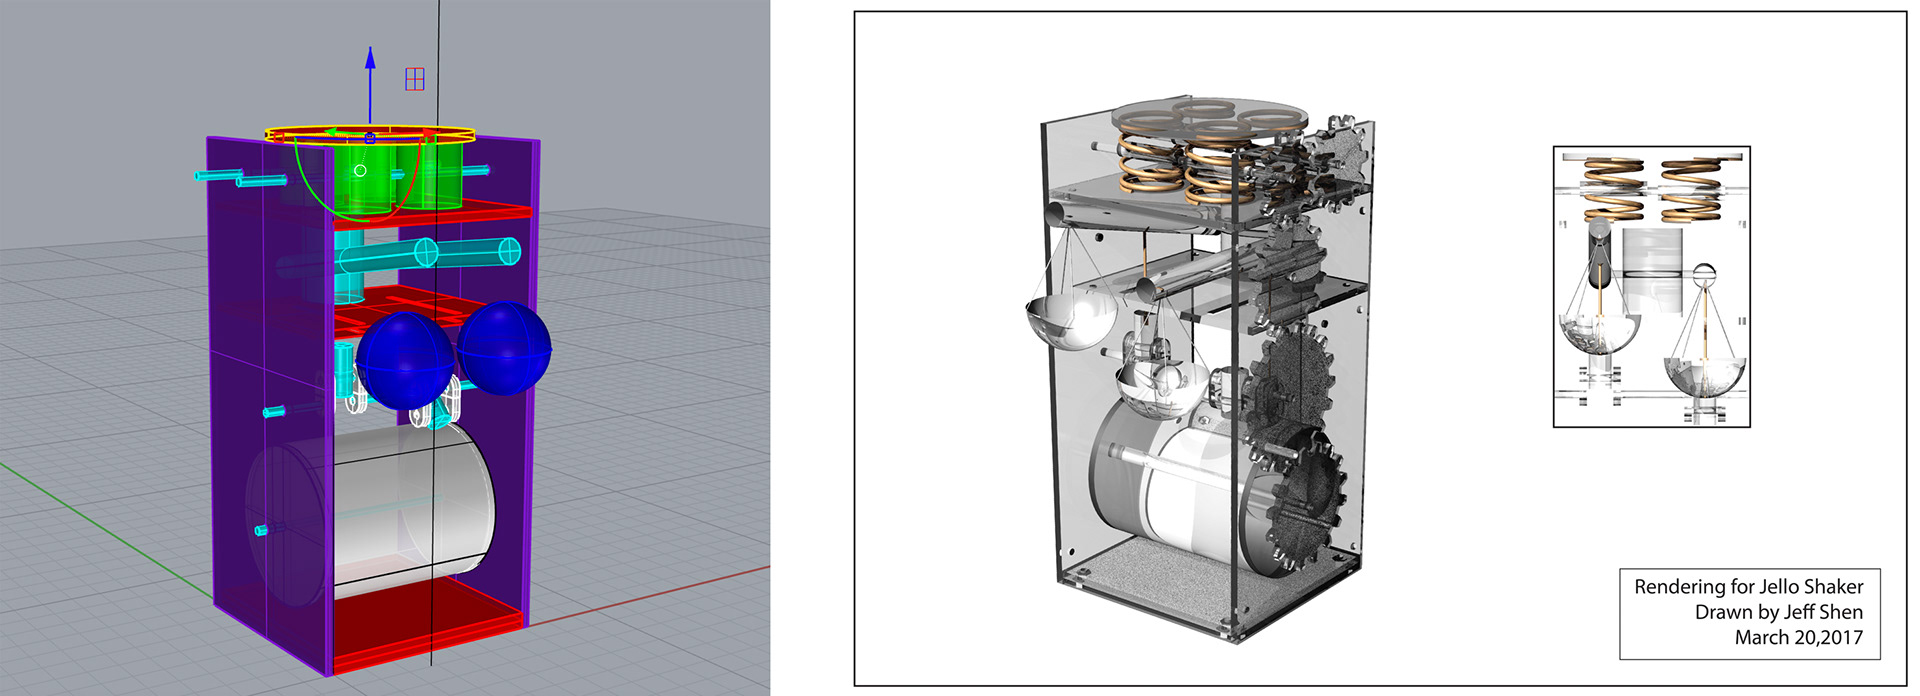This screenshot has height=696, width=1920.
Task: Select the left blue sphere
Action: tap(404, 360)
